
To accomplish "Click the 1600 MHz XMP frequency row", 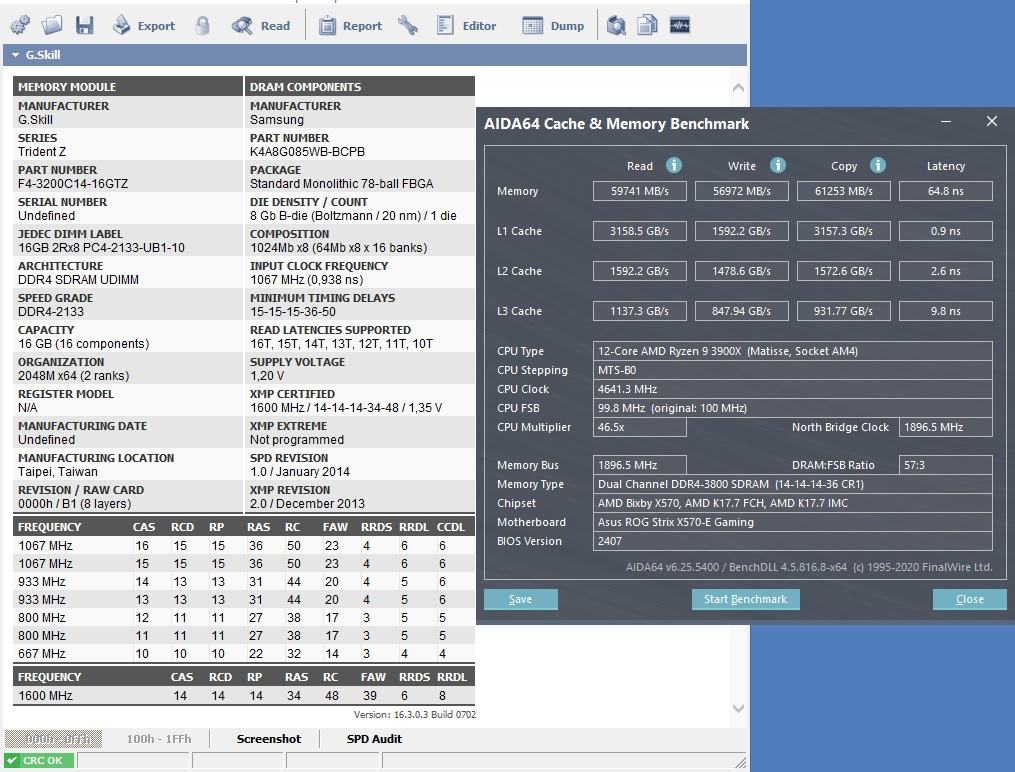I will [243, 696].
